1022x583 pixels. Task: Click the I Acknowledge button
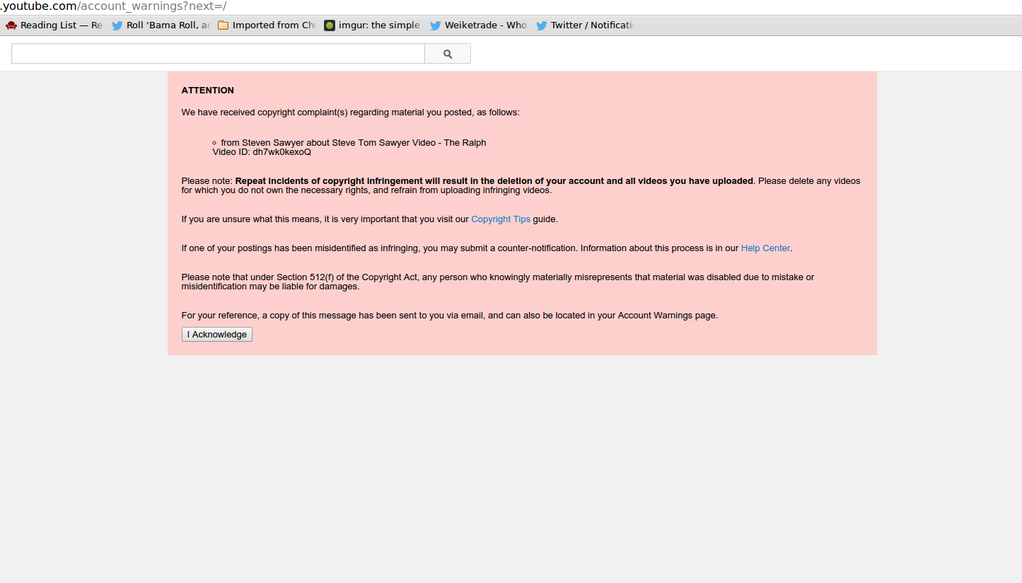tap(217, 335)
